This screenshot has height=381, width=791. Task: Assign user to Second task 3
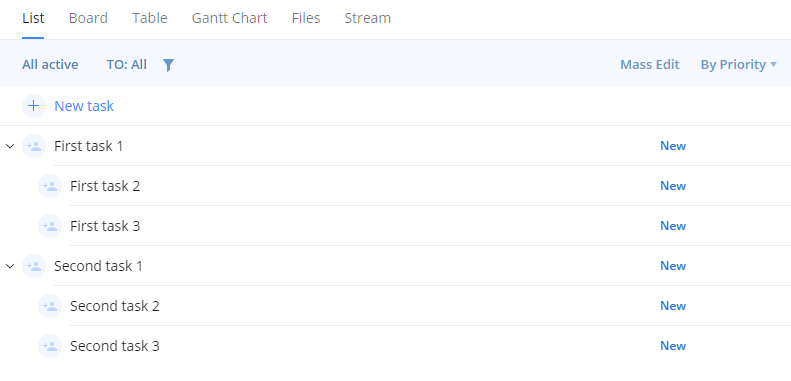tap(50, 346)
